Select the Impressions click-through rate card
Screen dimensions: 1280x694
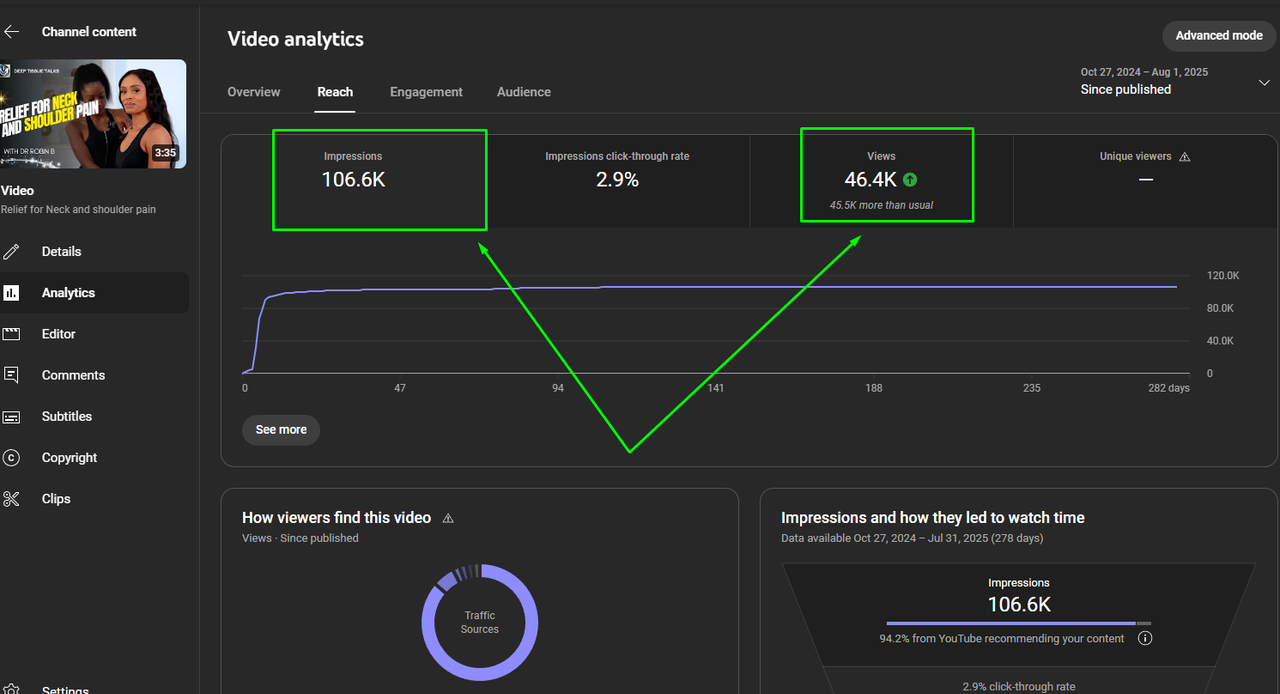click(617, 180)
